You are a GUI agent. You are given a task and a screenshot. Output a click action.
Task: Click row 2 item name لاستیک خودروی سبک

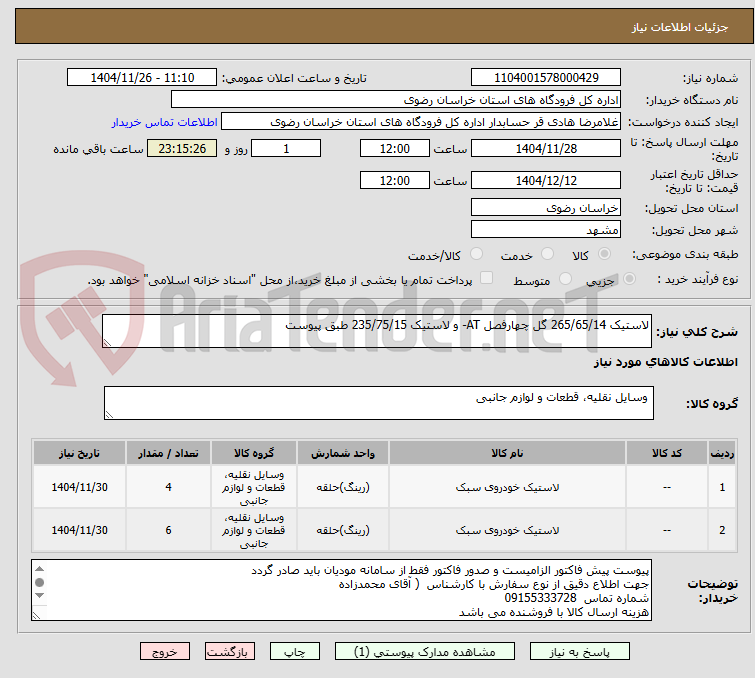[507, 530]
